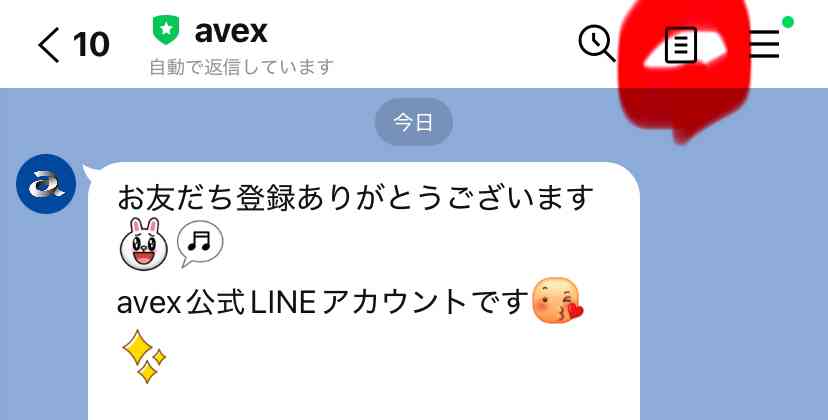The width and height of the screenshot is (828, 420).
Task: Tap the お友だち登録ありがとうございます message text
Action: click(355, 197)
